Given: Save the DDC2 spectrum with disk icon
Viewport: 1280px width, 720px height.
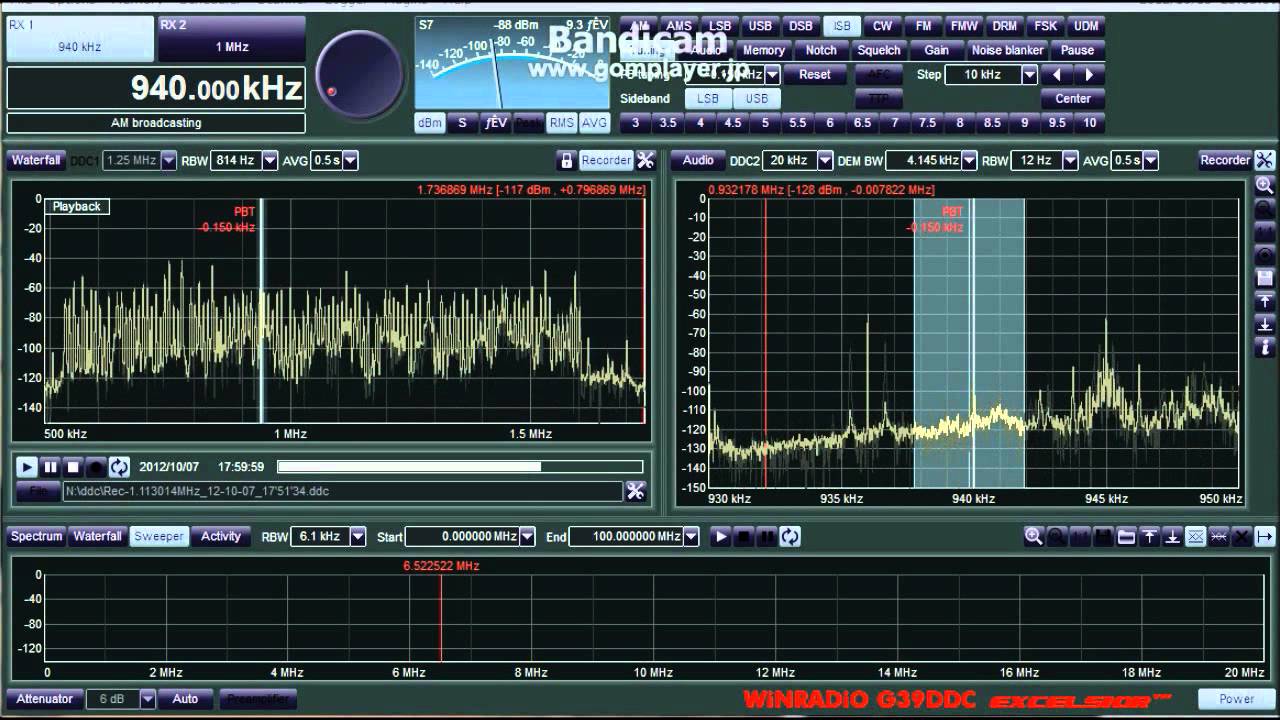Looking at the screenshot, I should coord(1265,277).
